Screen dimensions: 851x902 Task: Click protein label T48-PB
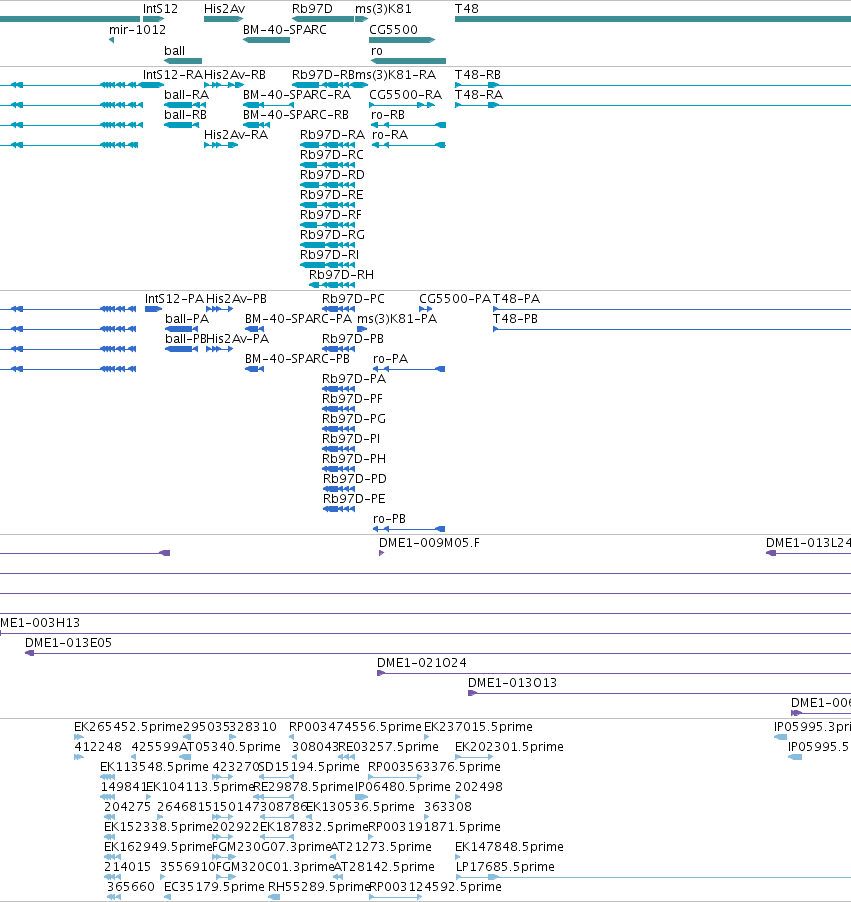[x=515, y=319]
